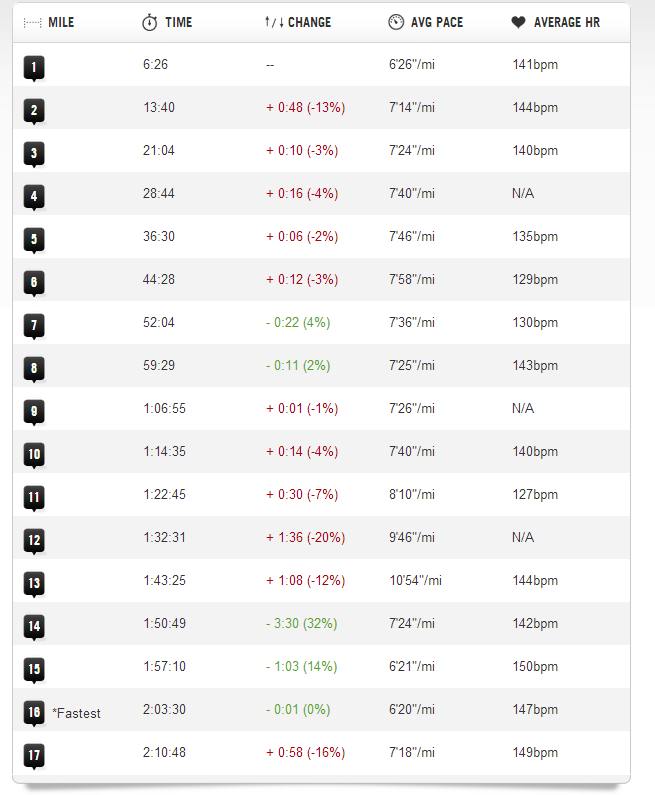This screenshot has width=655, height=795.
Task: Select mile 17 marker badge
Action: click(34, 756)
